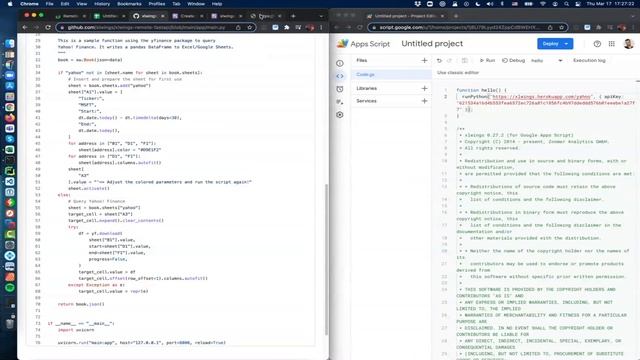Screen dimensions: 640x360
Task: Save project with the disk icon
Action: click(x=464, y=60)
